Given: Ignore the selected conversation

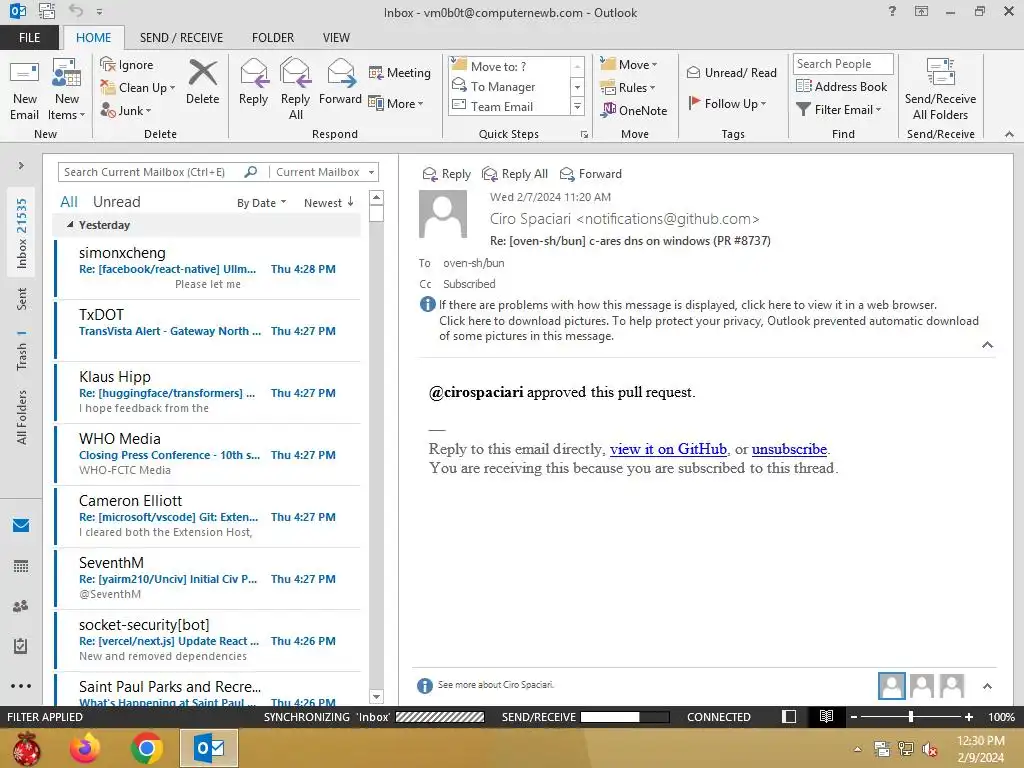Looking at the screenshot, I should click(127, 65).
